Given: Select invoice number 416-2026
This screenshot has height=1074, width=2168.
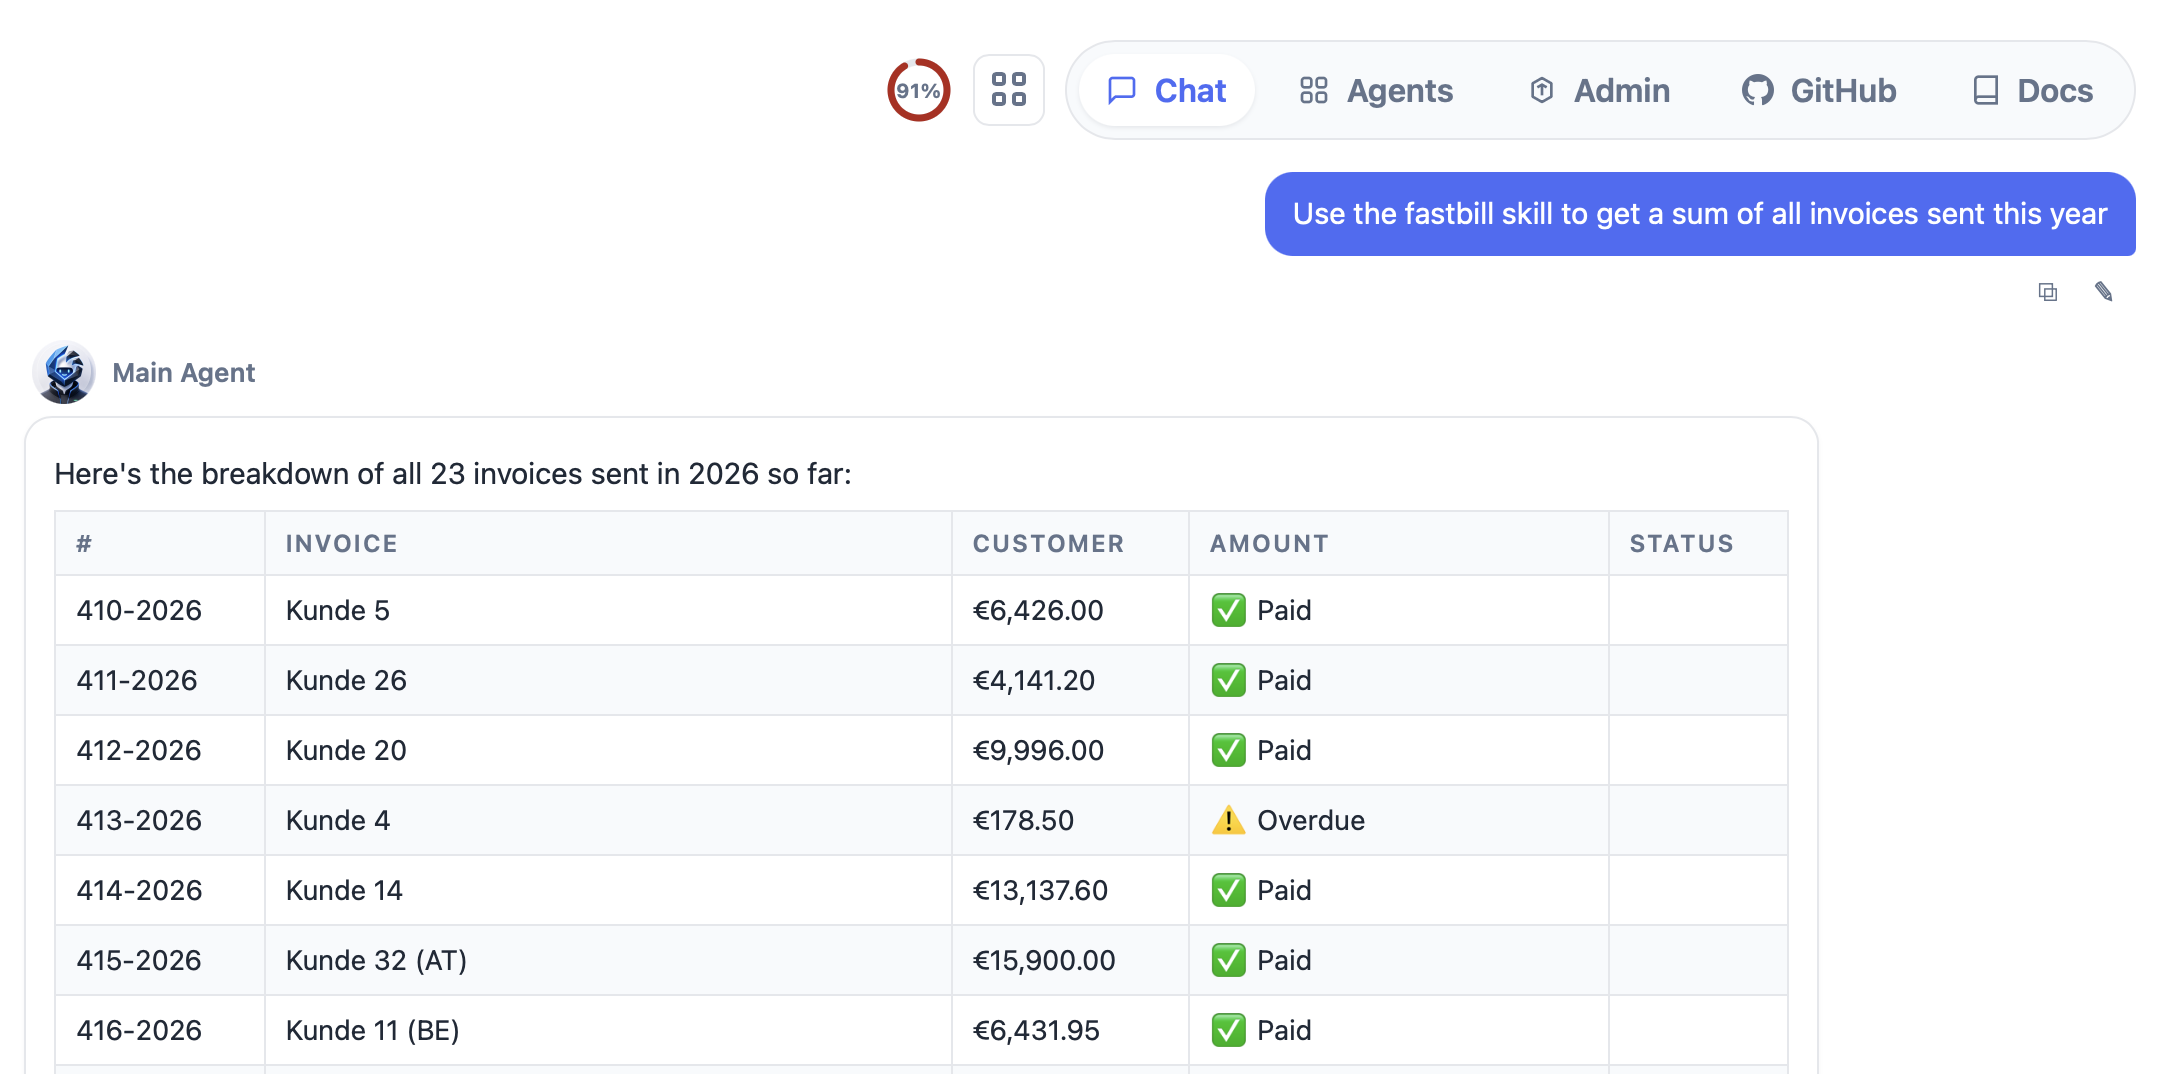Looking at the screenshot, I should pos(139,1030).
